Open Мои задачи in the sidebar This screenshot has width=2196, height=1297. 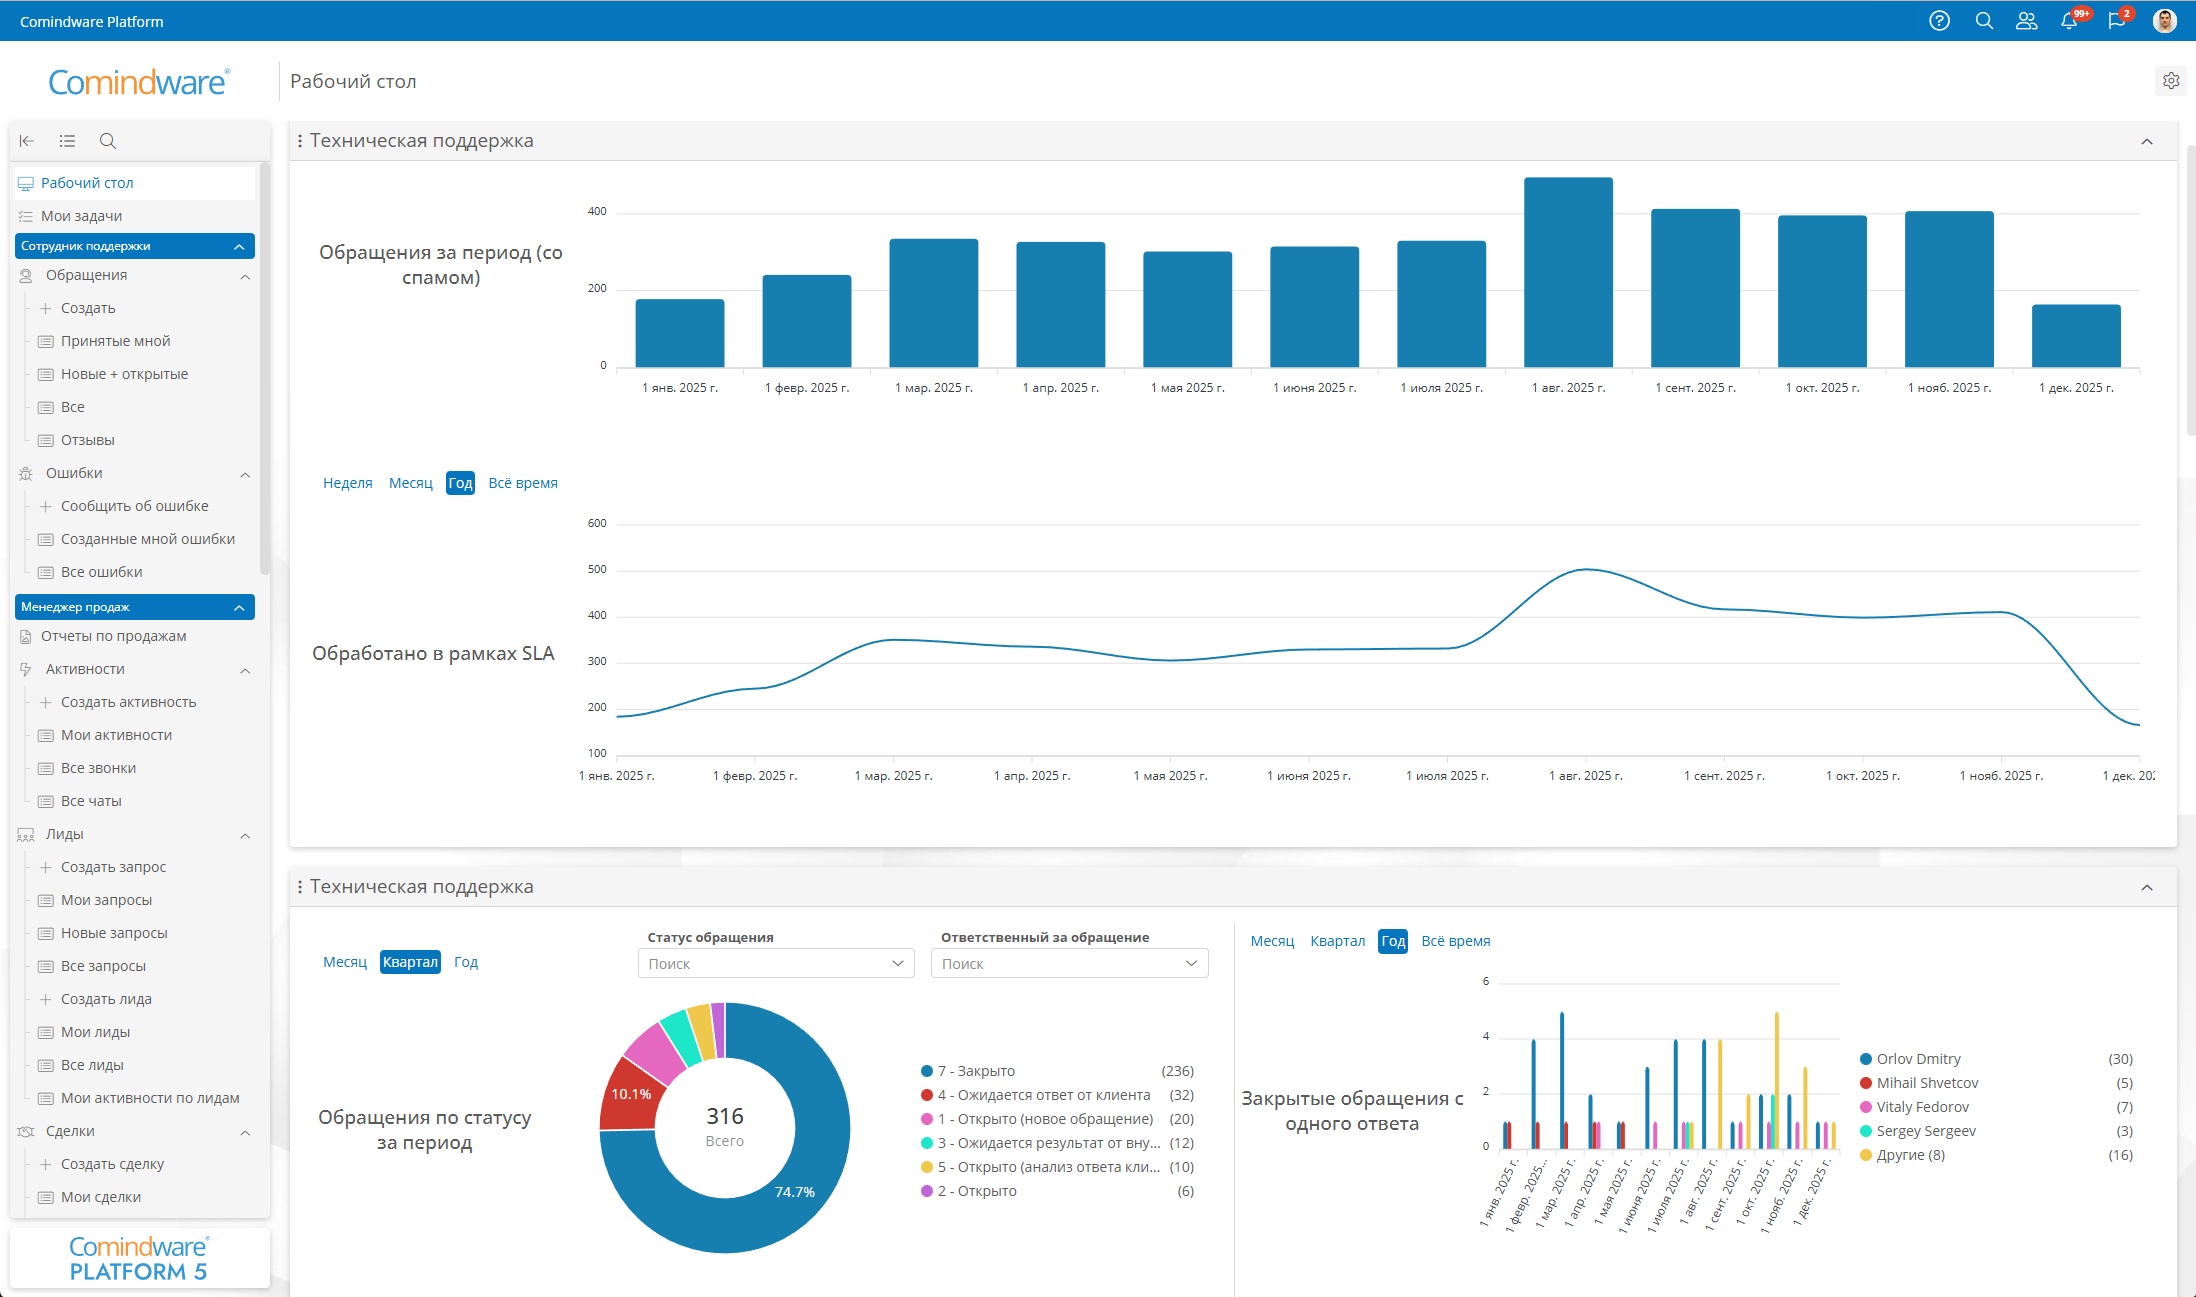[81, 216]
